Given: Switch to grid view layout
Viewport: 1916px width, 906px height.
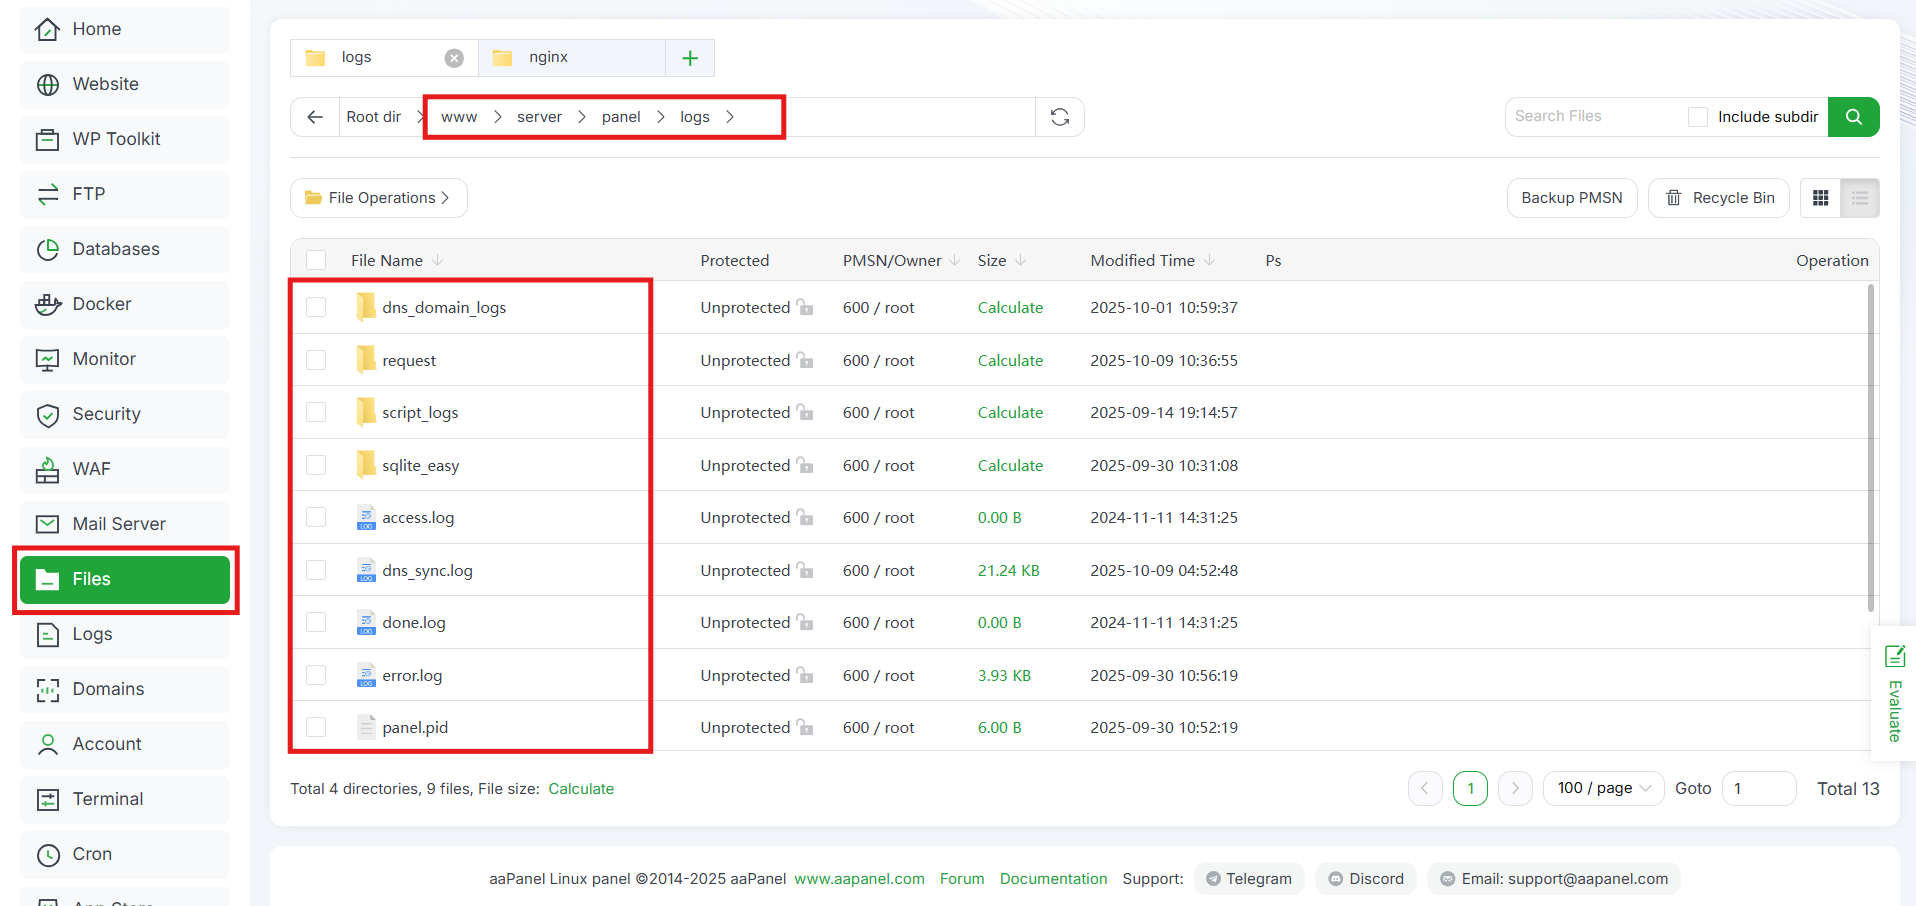Looking at the screenshot, I should tap(1820, 198).
